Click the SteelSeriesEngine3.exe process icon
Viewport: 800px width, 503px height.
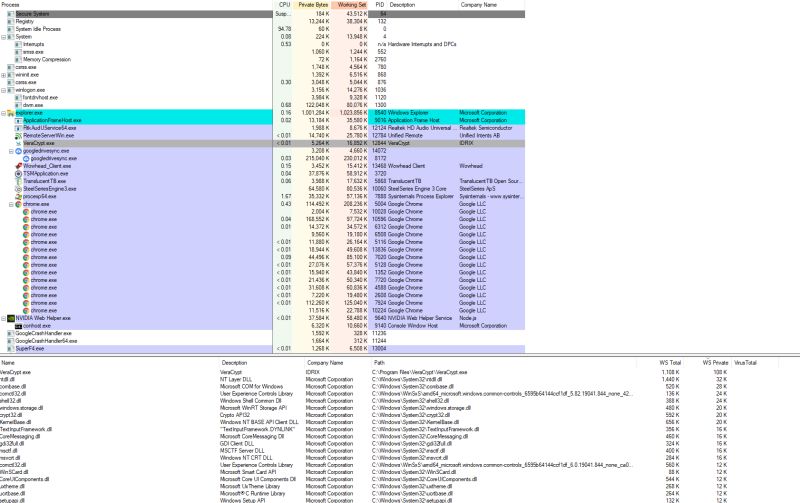(18, 189)
